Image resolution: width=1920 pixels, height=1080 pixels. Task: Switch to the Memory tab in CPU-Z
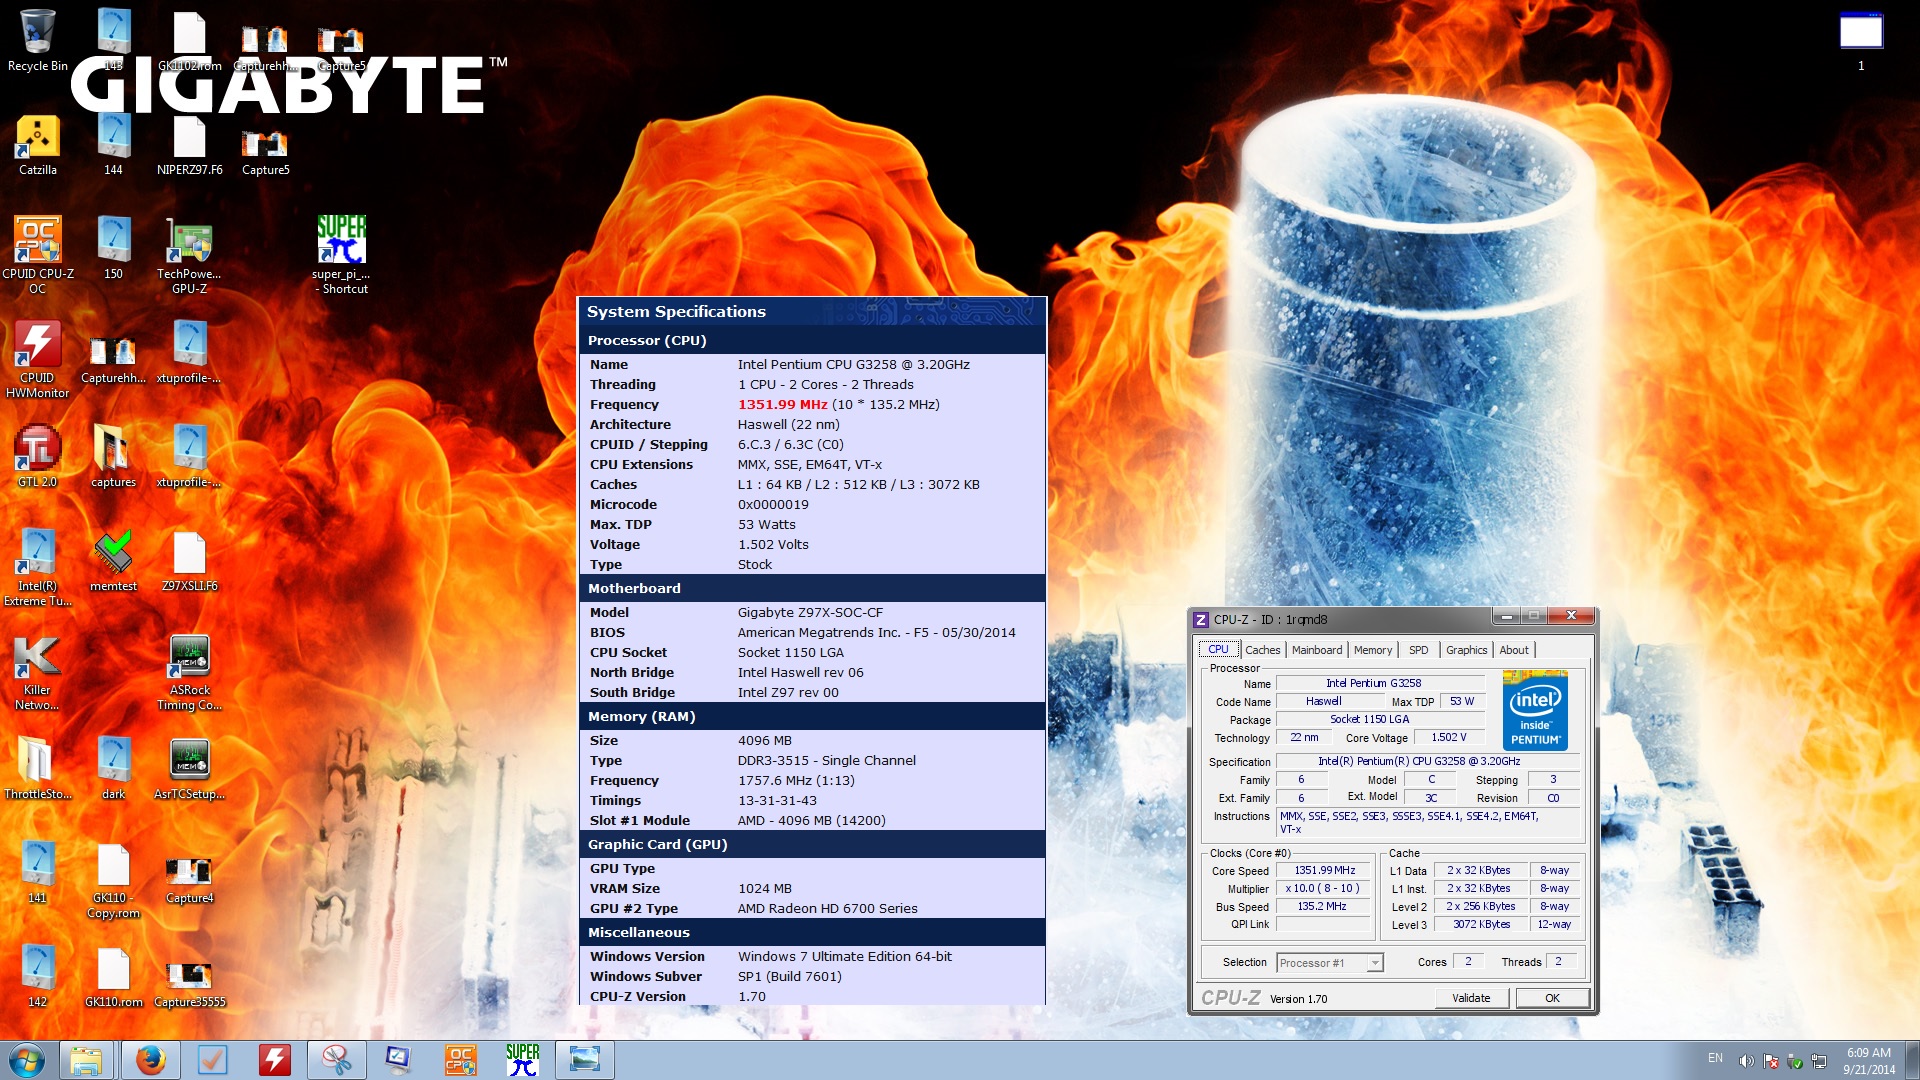click(1373, 650)
